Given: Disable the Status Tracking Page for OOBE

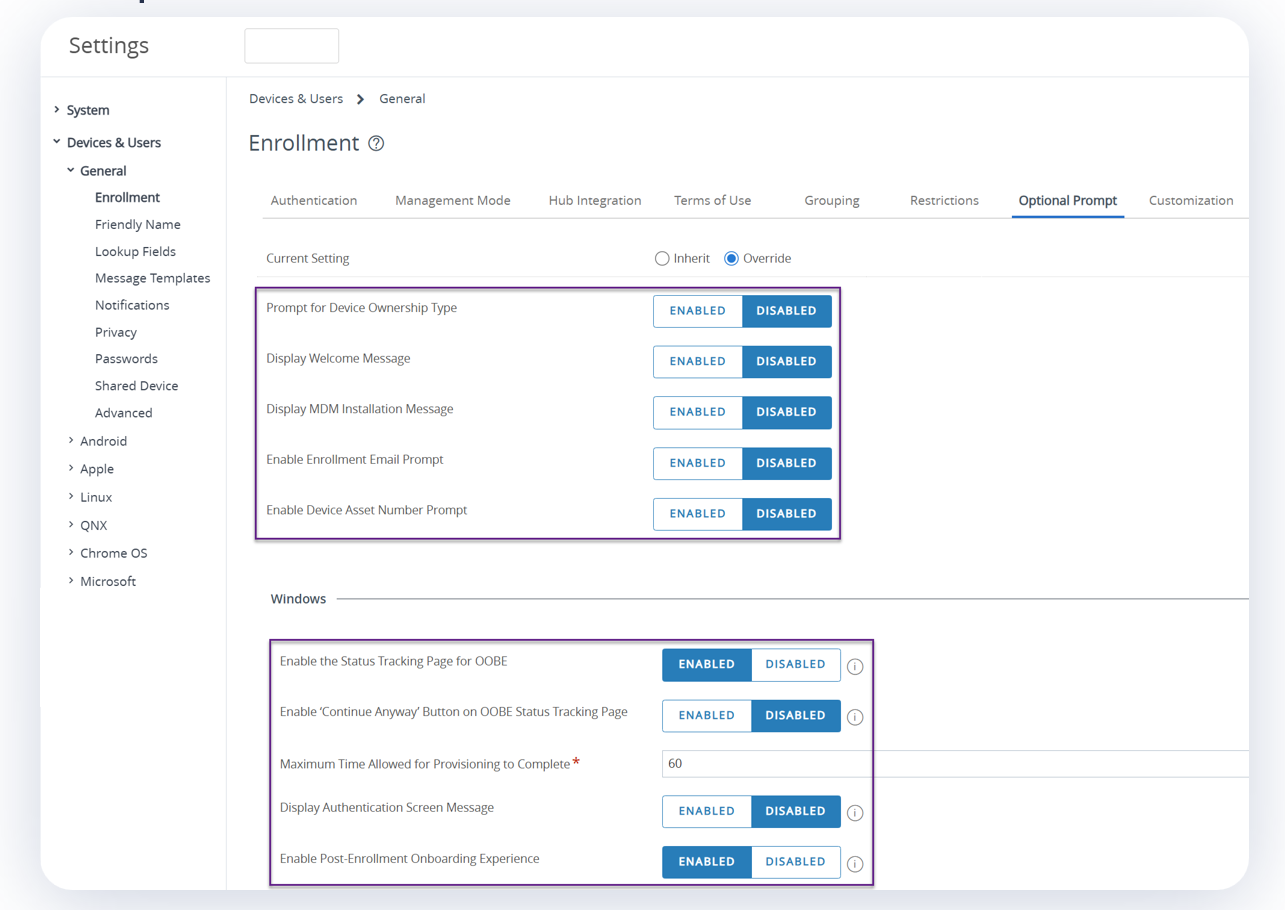Looking at the screenshot, I should pyautogui.click(x=795, y=665).
